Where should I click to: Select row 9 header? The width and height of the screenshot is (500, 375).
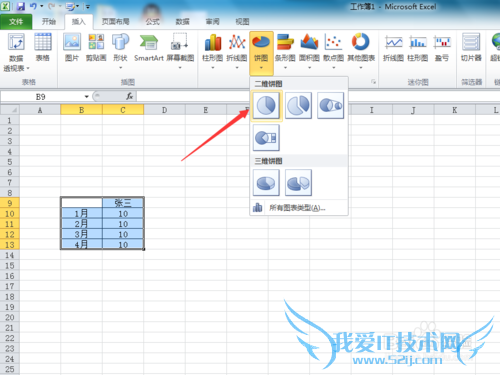click(x=10, y=203)
